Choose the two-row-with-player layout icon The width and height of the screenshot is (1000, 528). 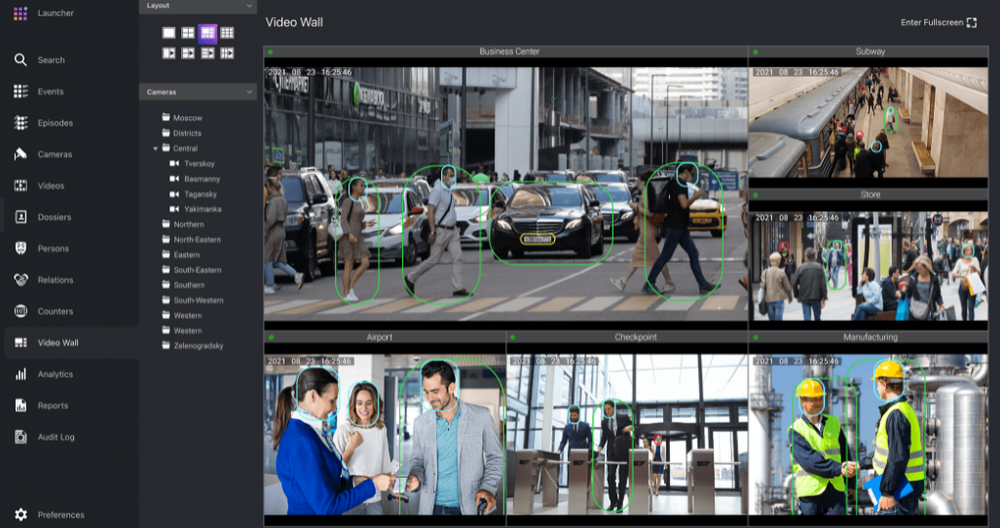[188, 53]
